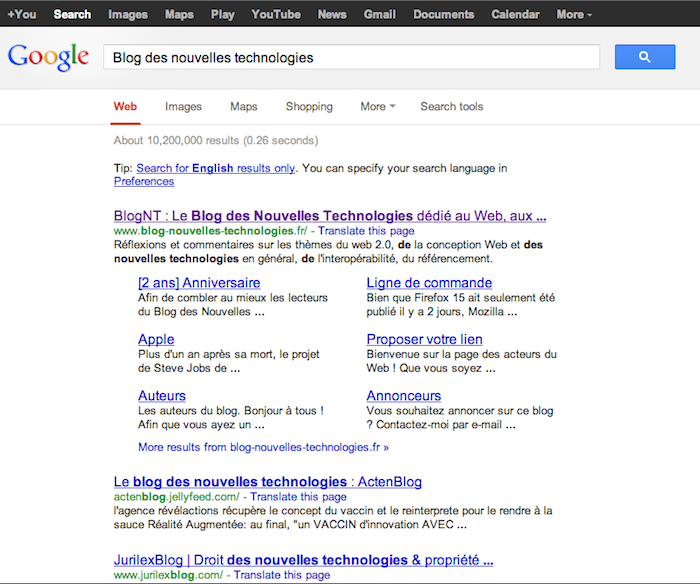Open Calendar in top bar
The height and width of the screenshot is (584, 700).
click(x=515, y=14)
